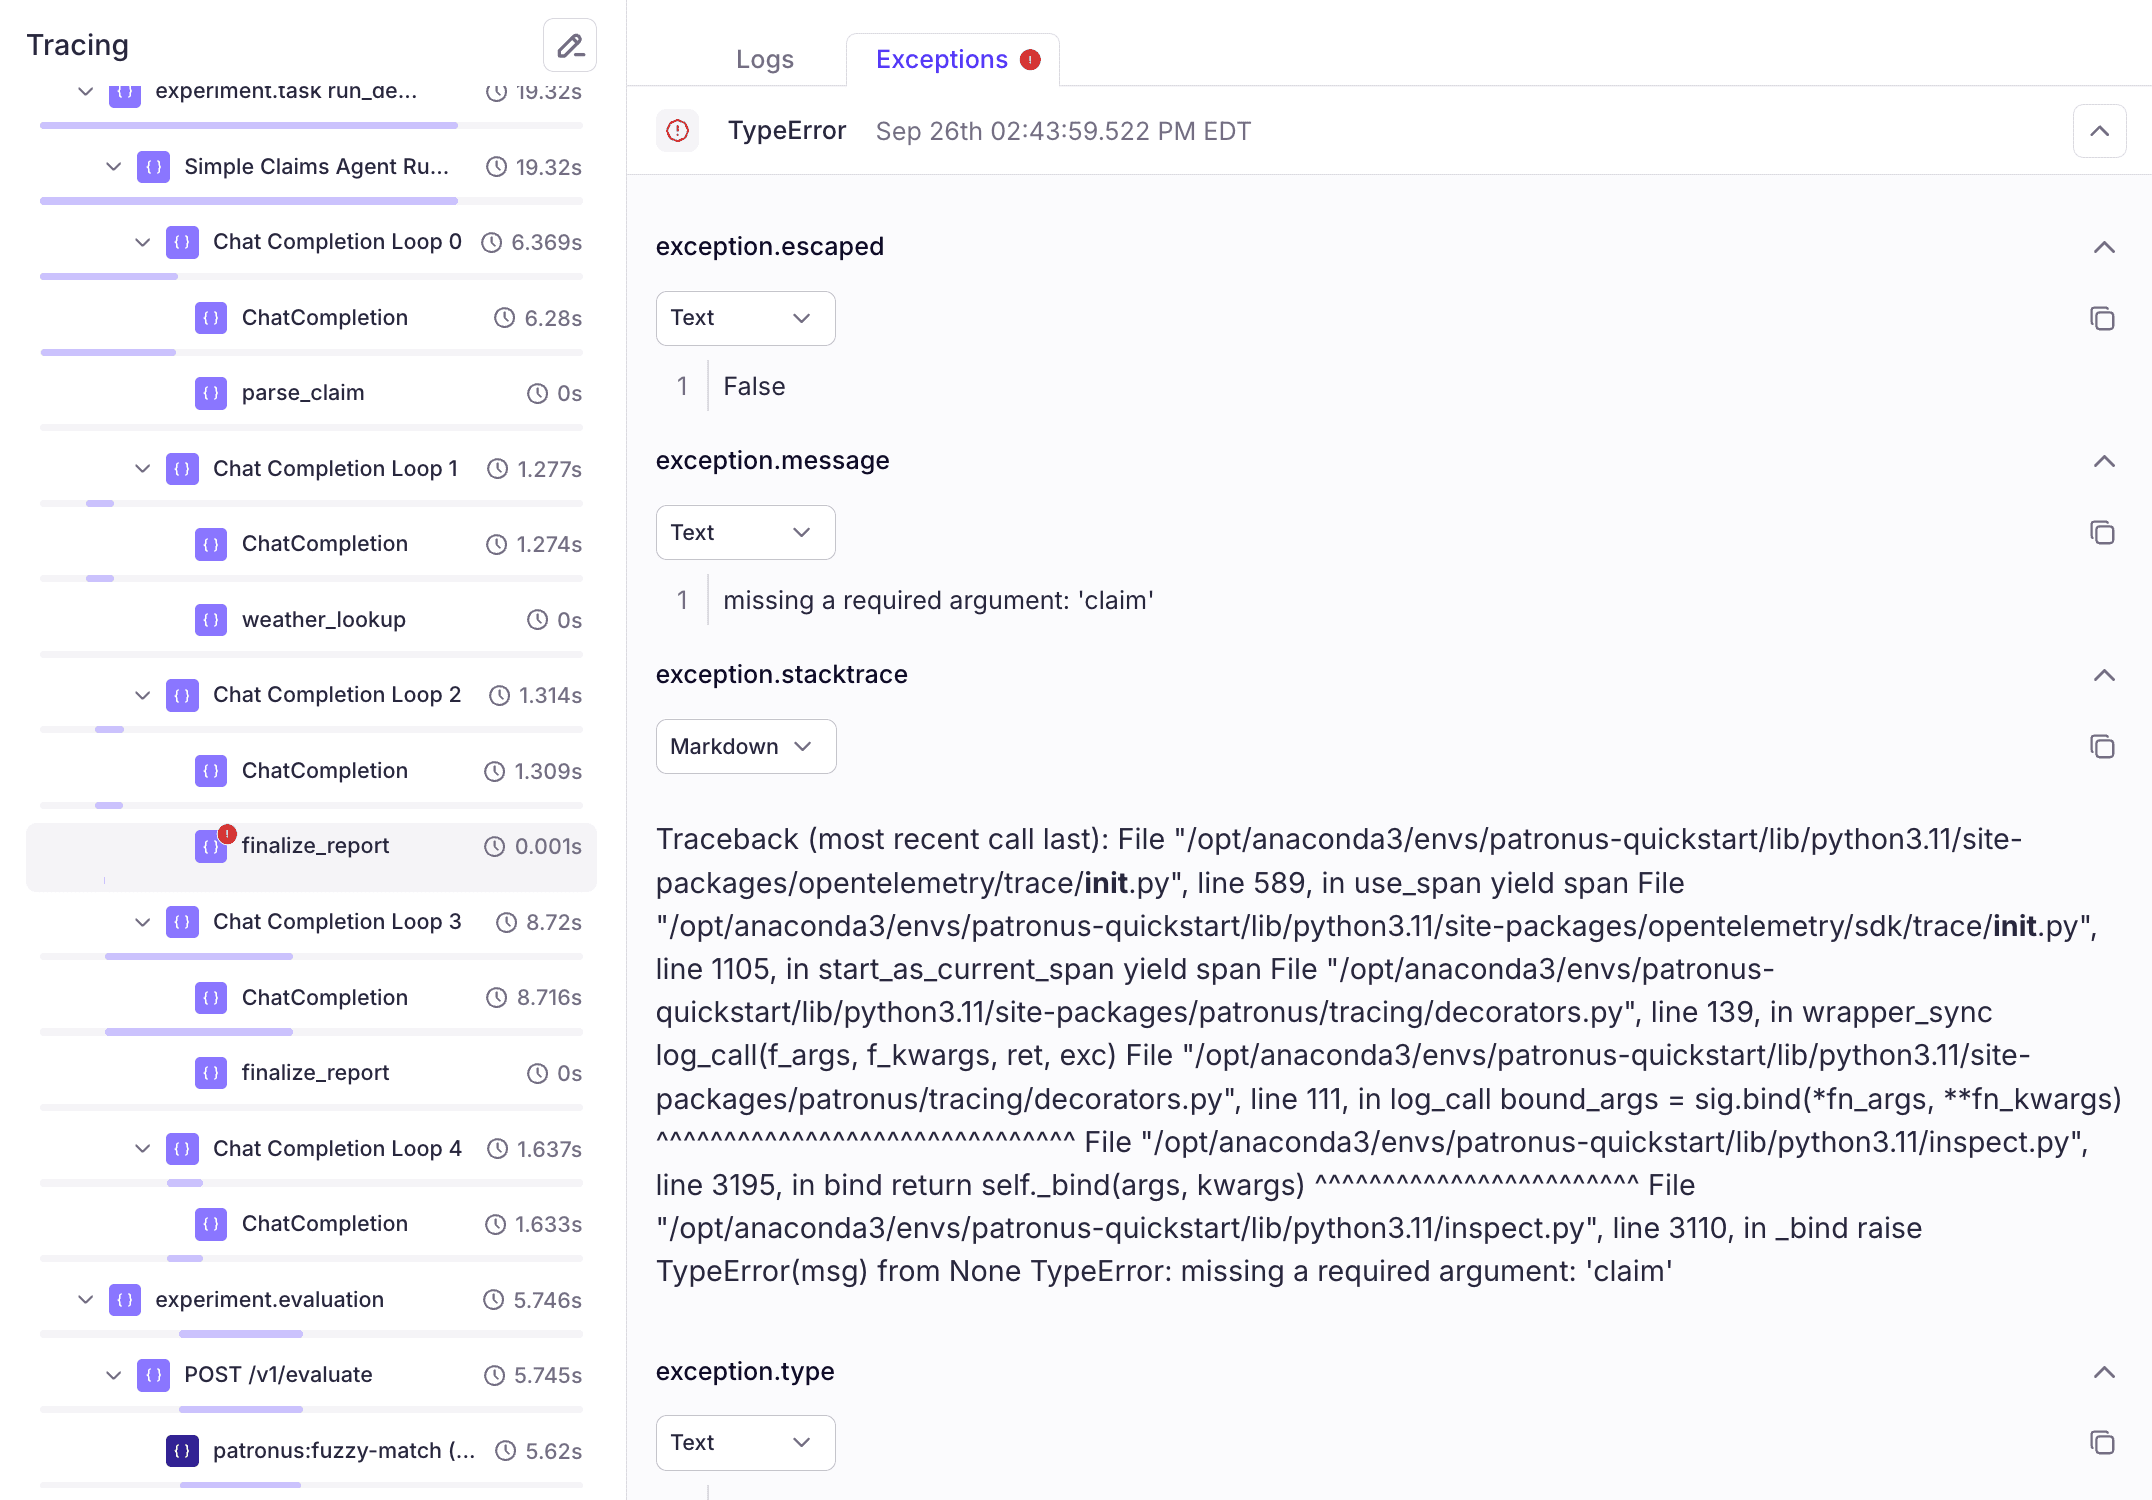2152x1500 pixels.
Task: Open the Text format dropdown under exception.message
Action: pos(745,533)
